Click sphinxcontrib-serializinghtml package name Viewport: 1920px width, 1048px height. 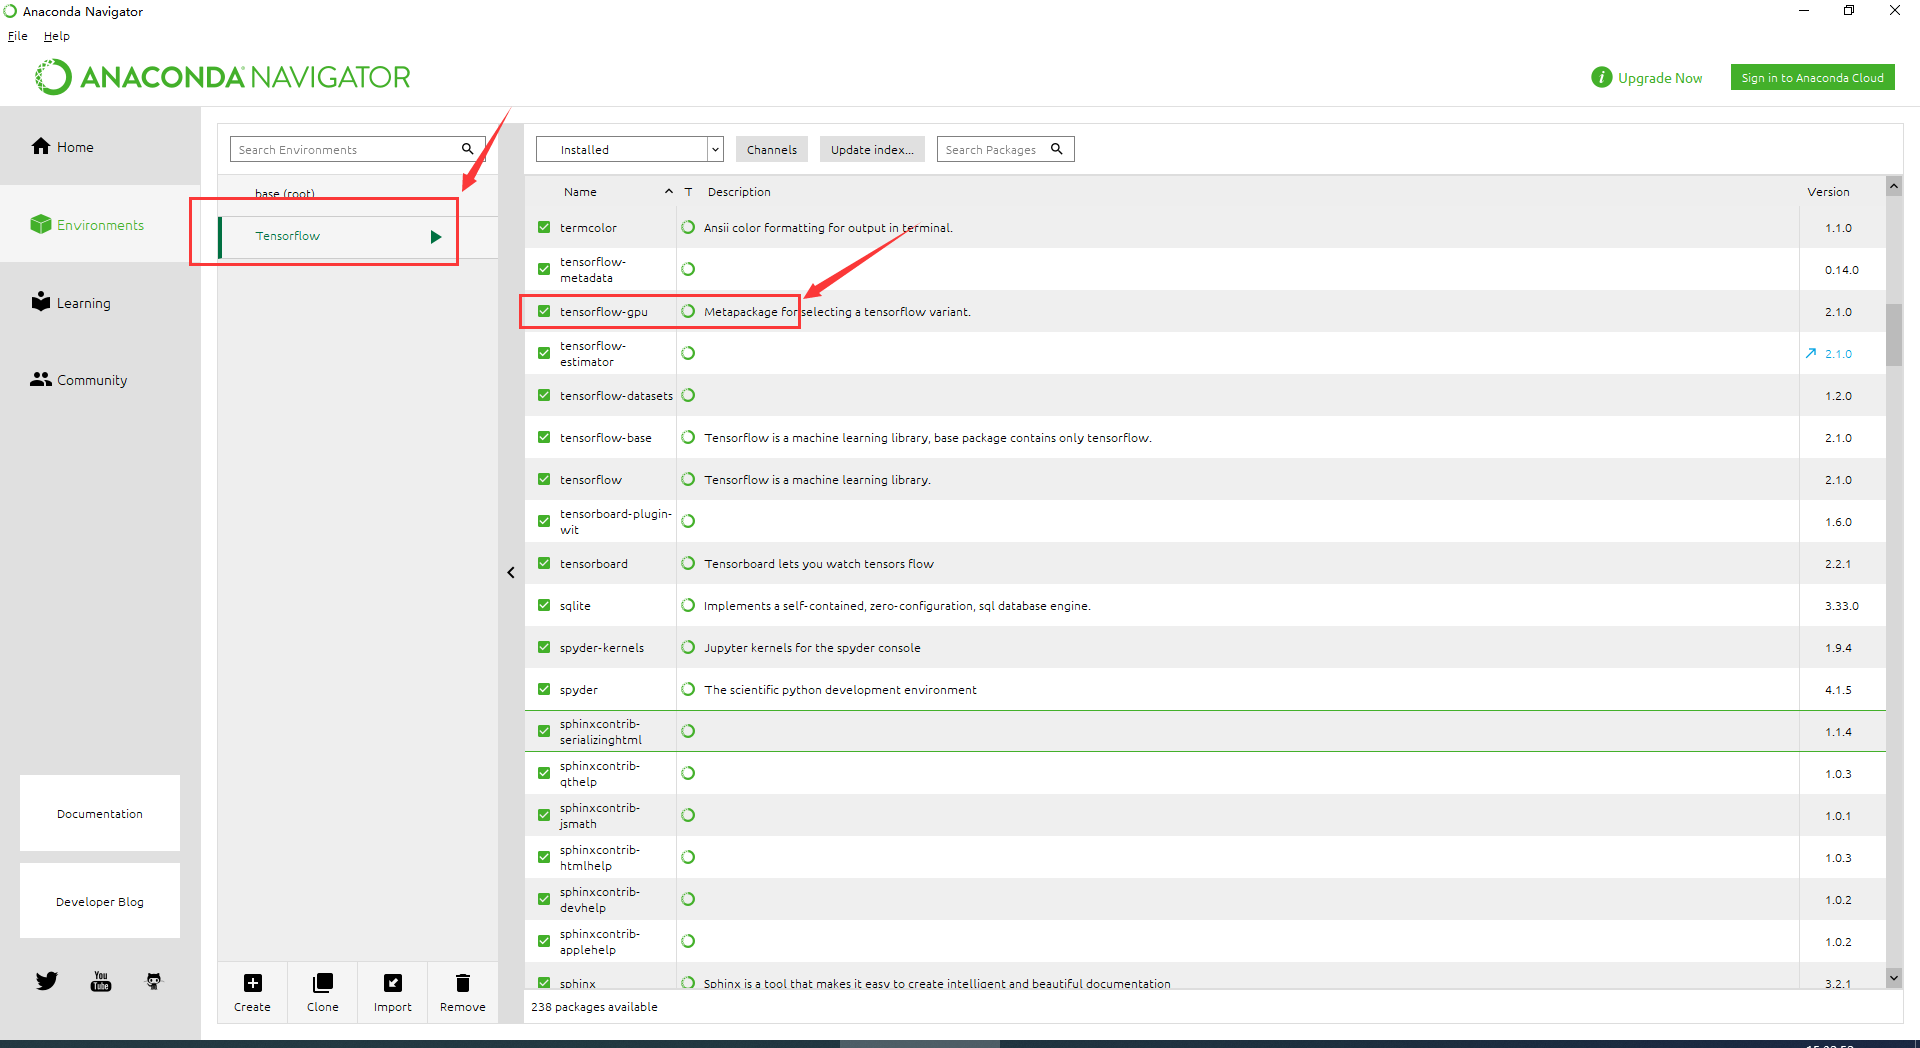[601, 731]
